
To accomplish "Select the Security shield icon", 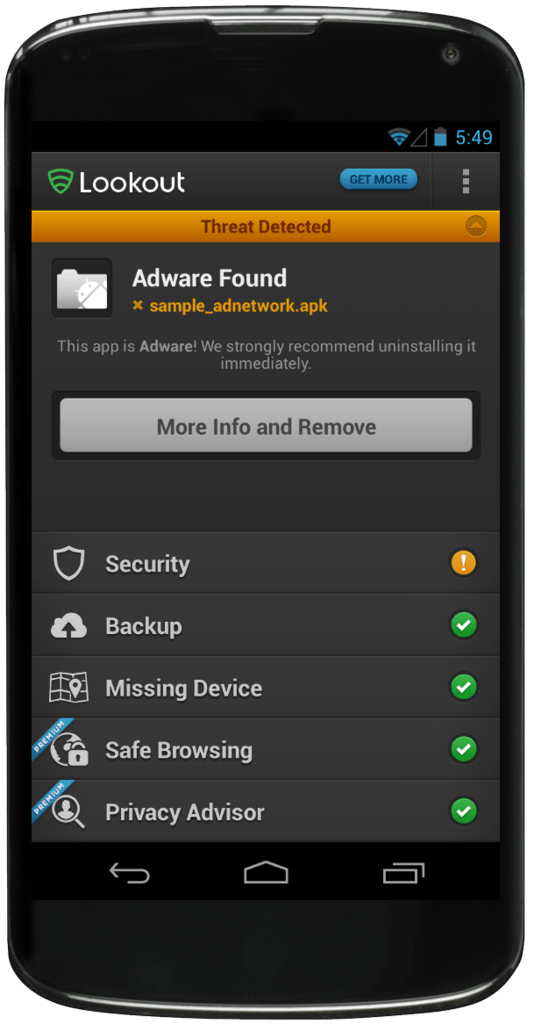I will 69,564.
